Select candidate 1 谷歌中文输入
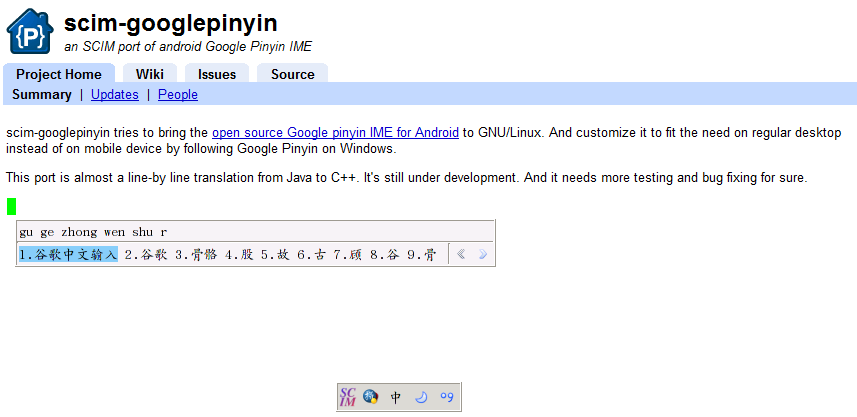857x417 pixels. [x=68, y=255]
